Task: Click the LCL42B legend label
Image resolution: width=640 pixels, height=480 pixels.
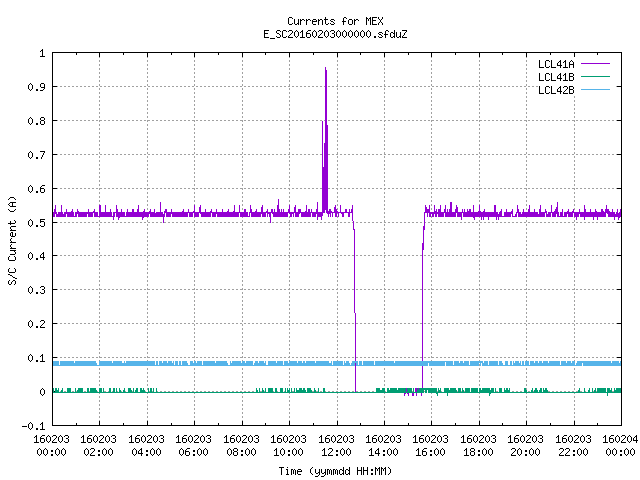Action: click(x=556, y=90)
